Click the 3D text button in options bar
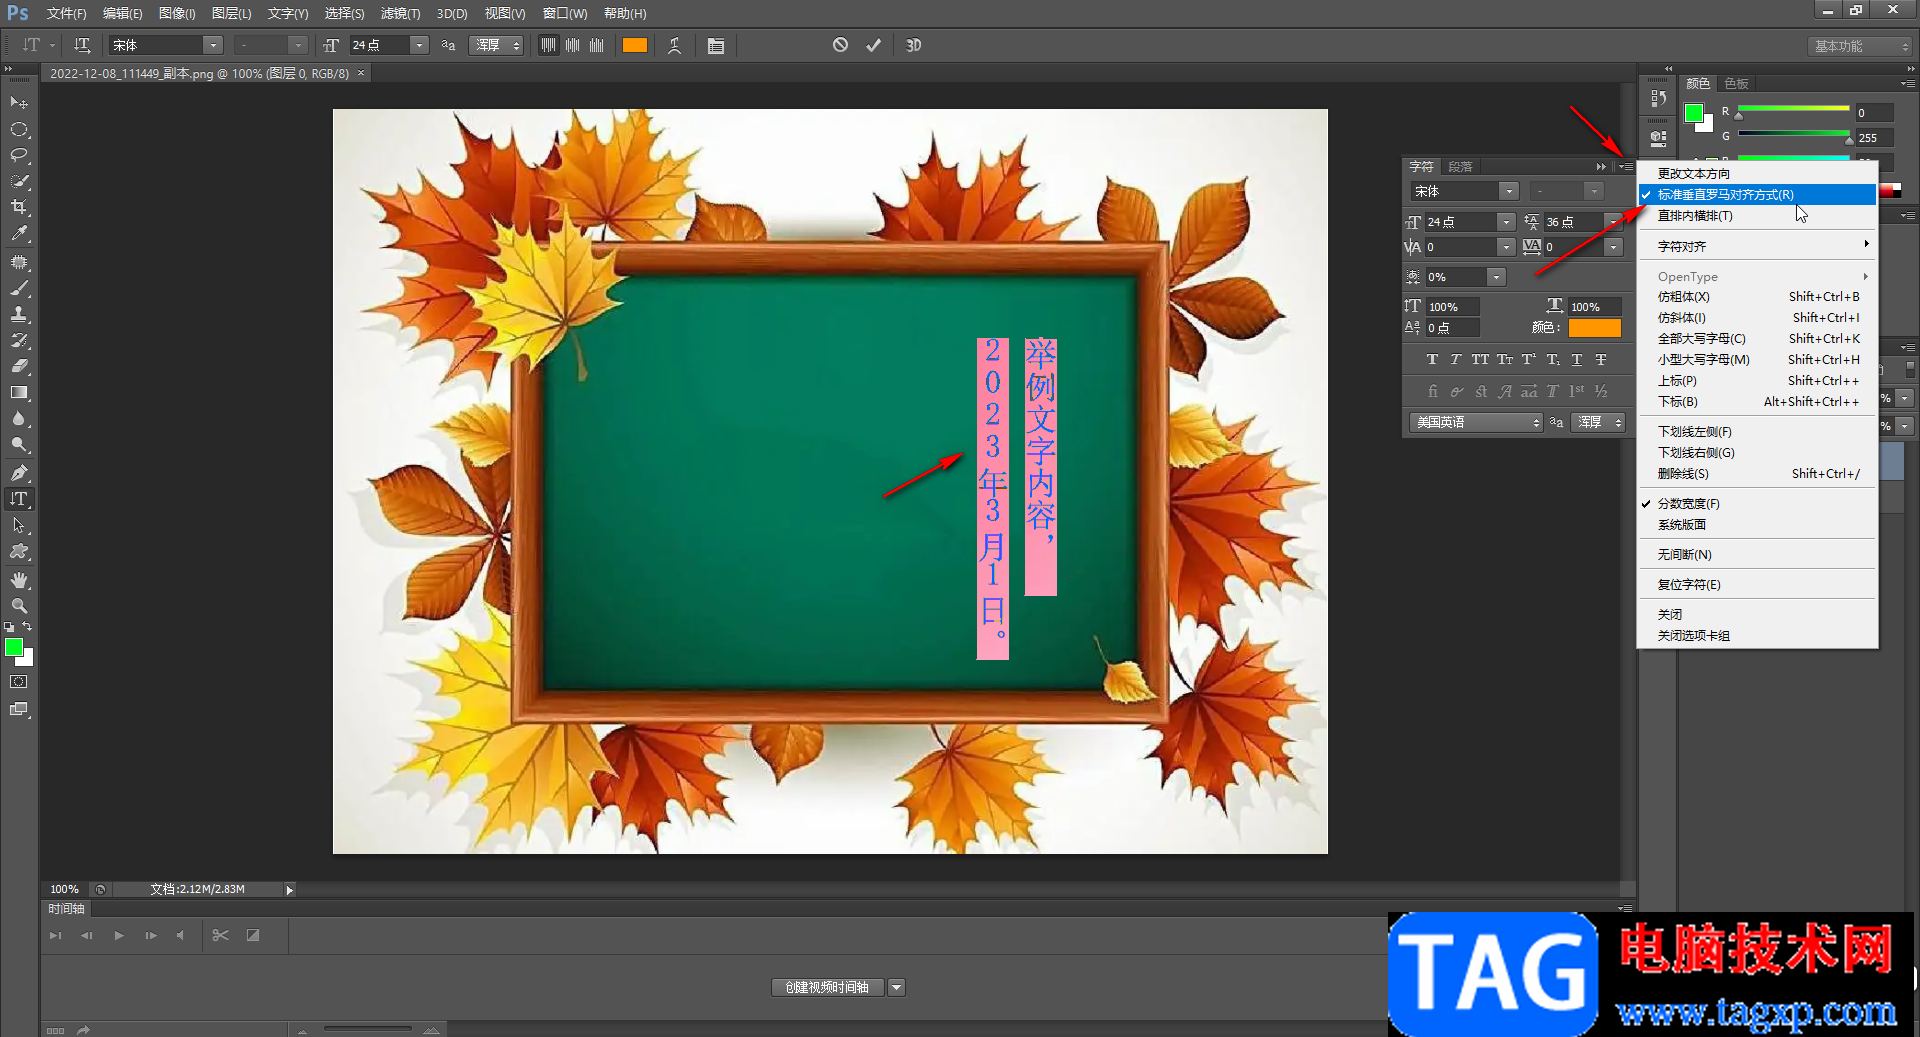This screenshot has height=1037, width=1920. click(913, 45)
